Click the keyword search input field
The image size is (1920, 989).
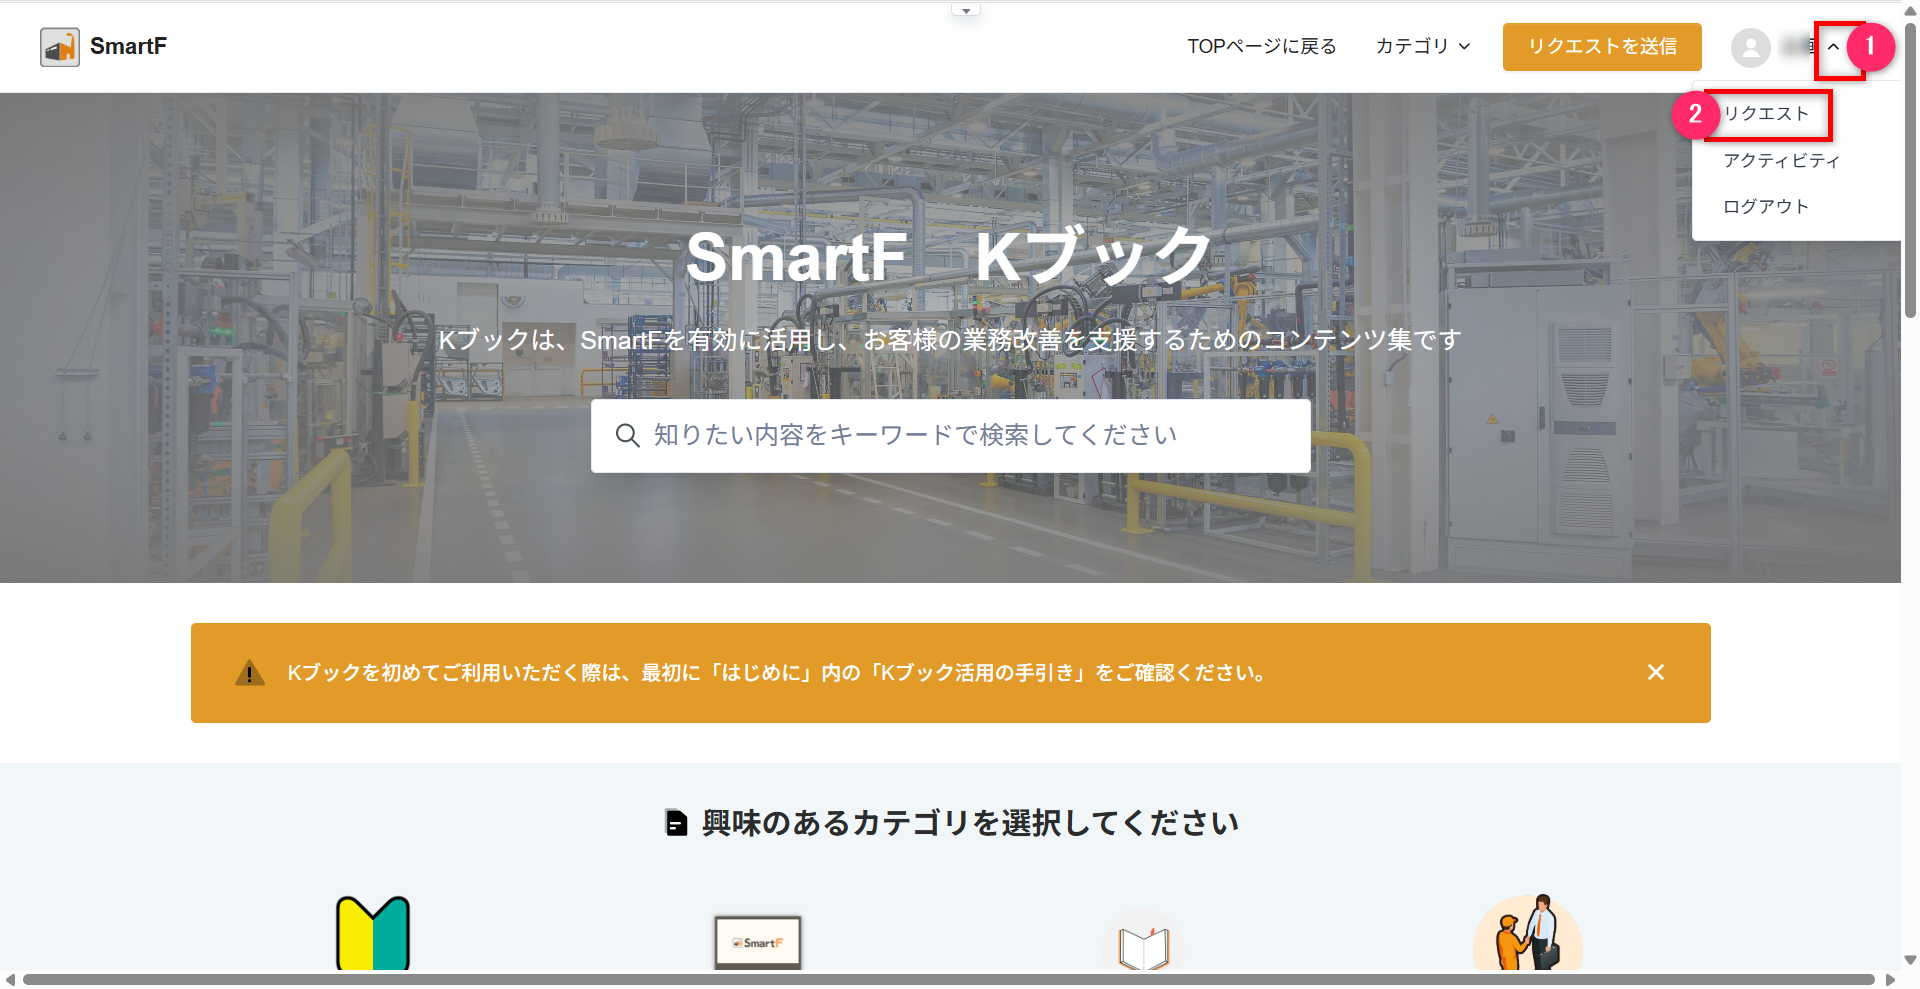tap(950, 436)
